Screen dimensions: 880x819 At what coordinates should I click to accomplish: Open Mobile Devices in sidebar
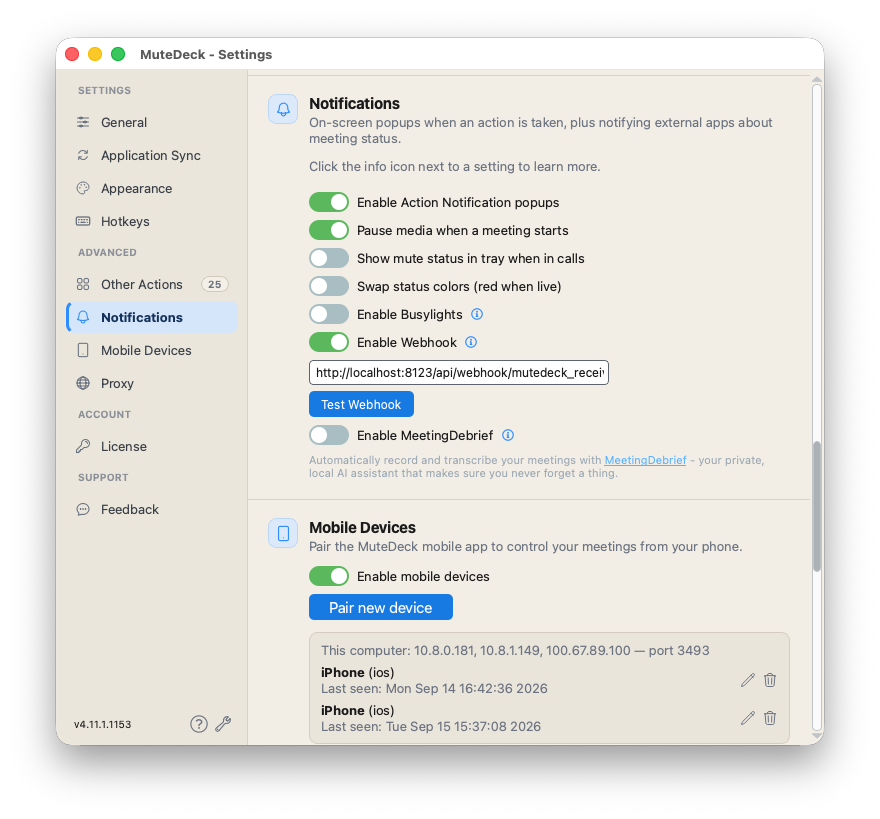[x=152, y=351]
